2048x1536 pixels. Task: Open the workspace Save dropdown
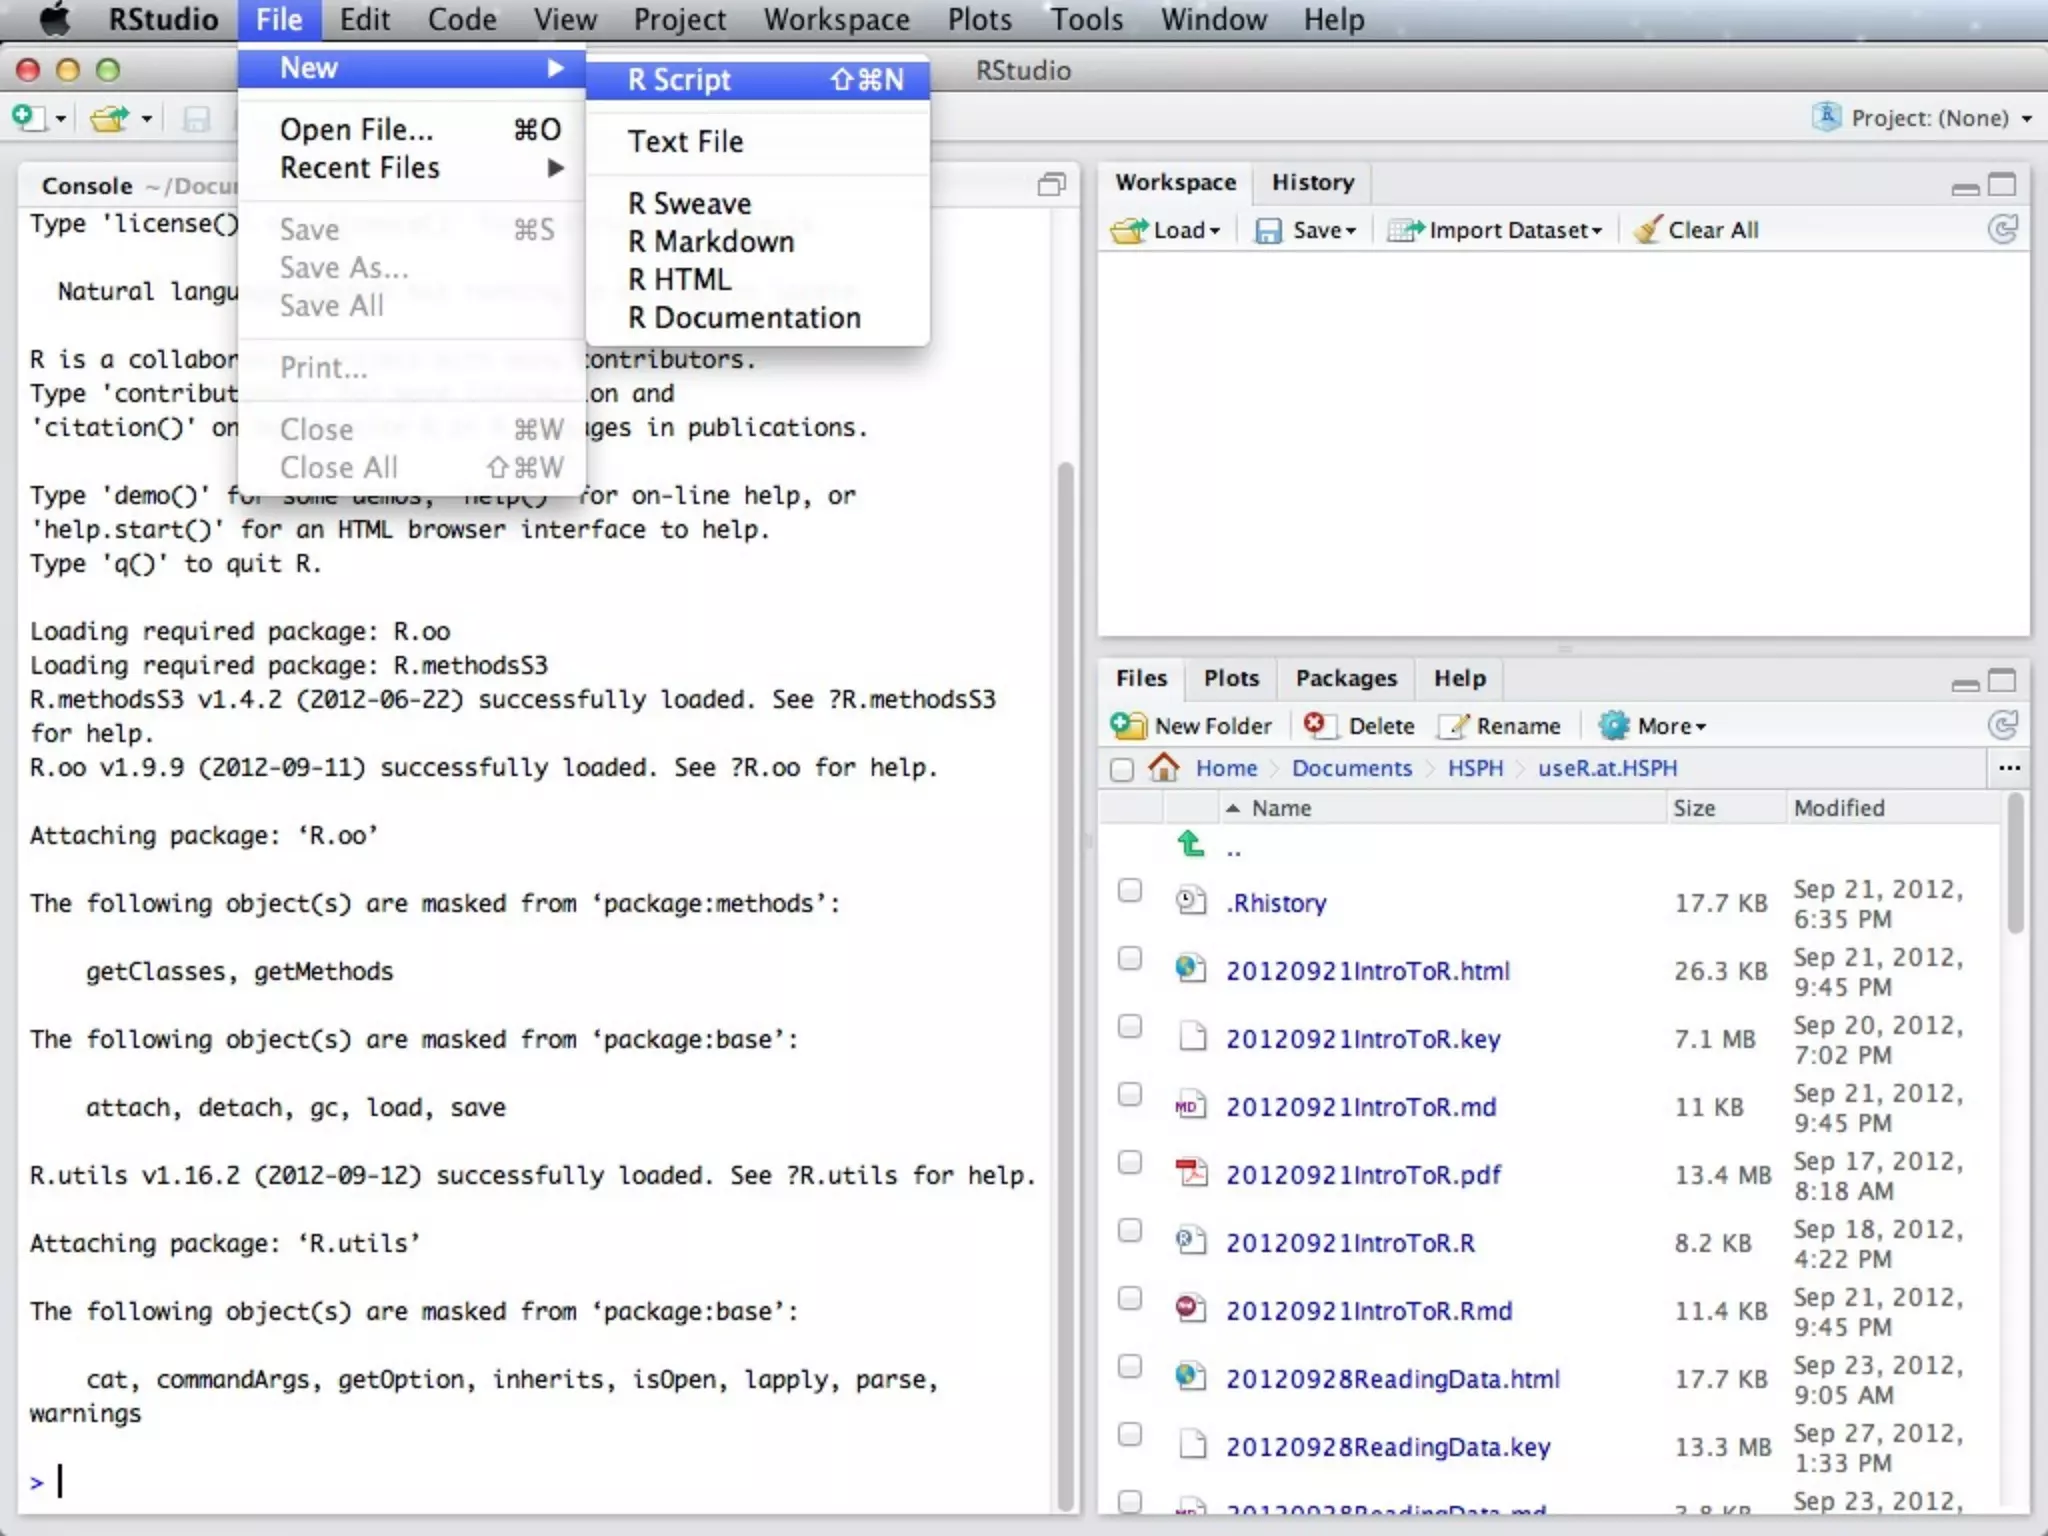[1305, 230]
